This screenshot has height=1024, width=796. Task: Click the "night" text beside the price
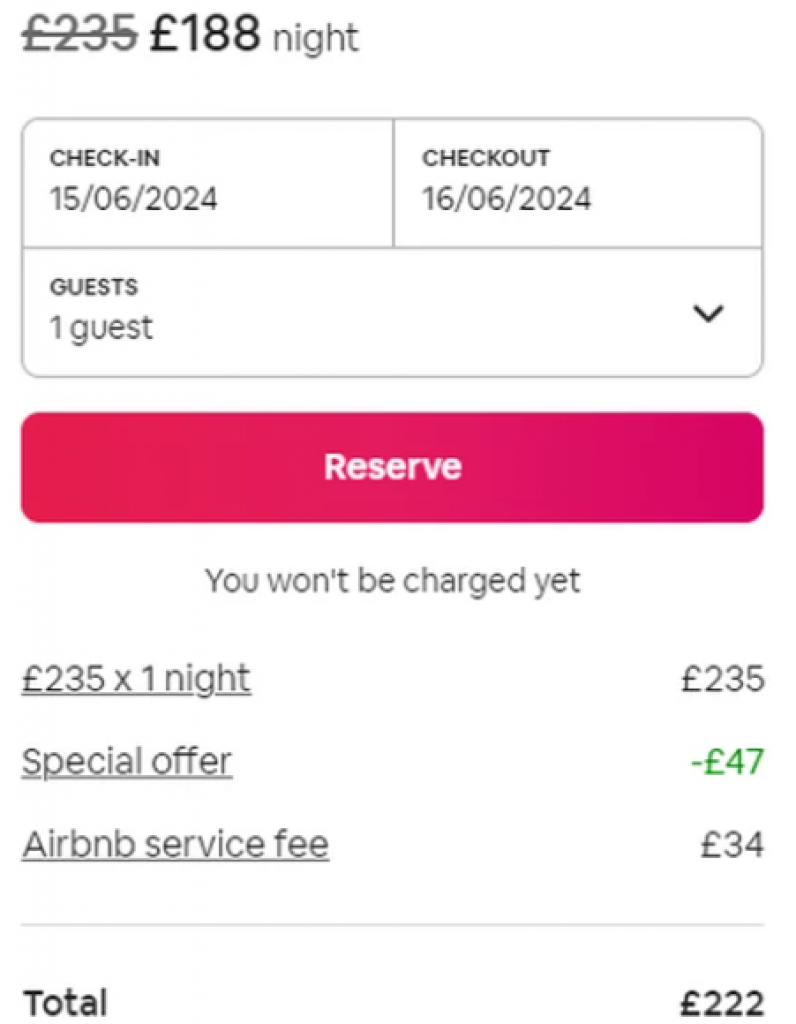click(315, 39)
